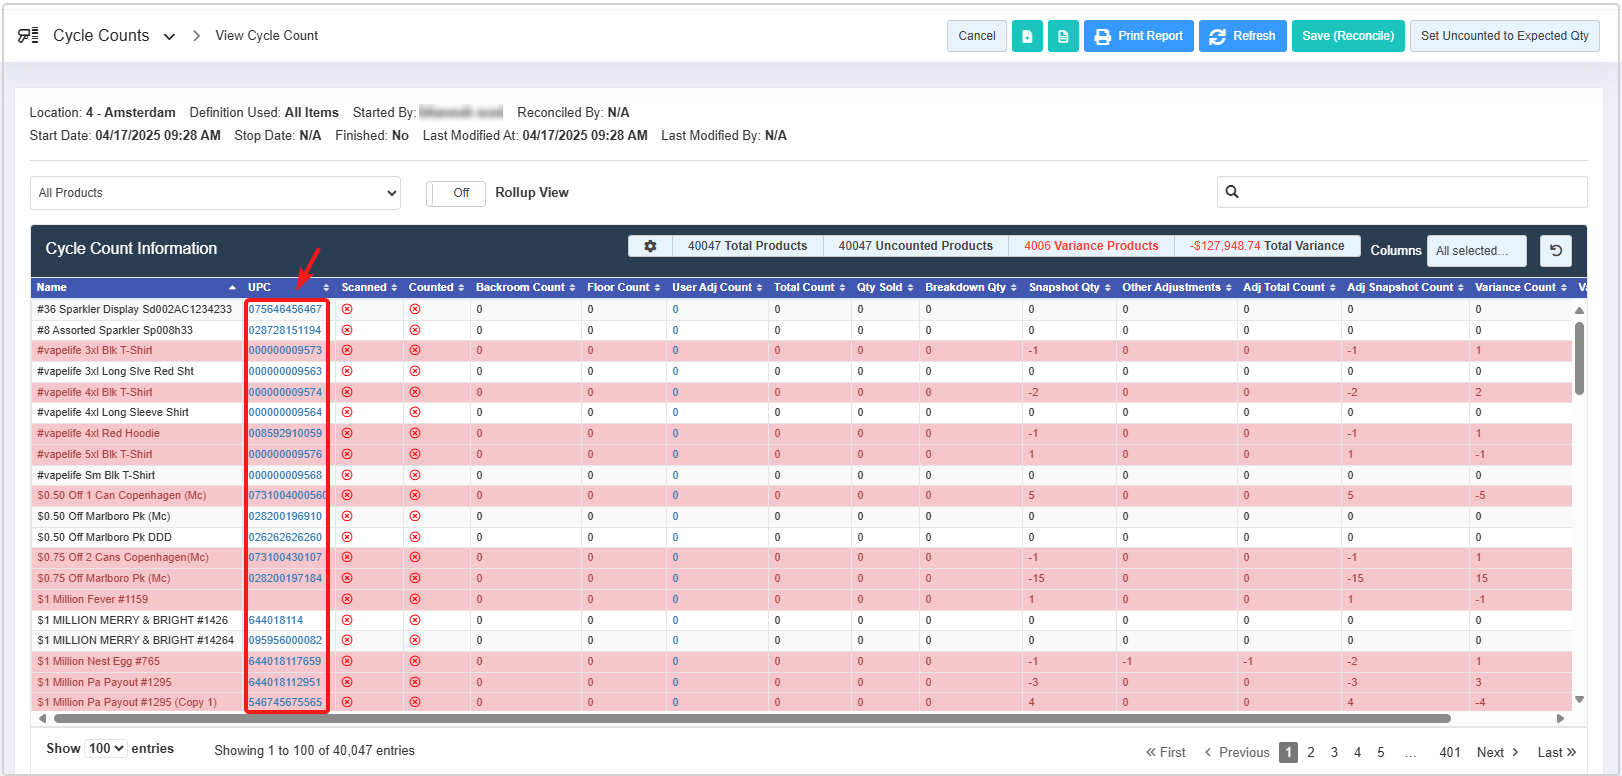Change the Show entries count dropdown
The width and height of the screenshot is (1622, 776).
point(106,748)
